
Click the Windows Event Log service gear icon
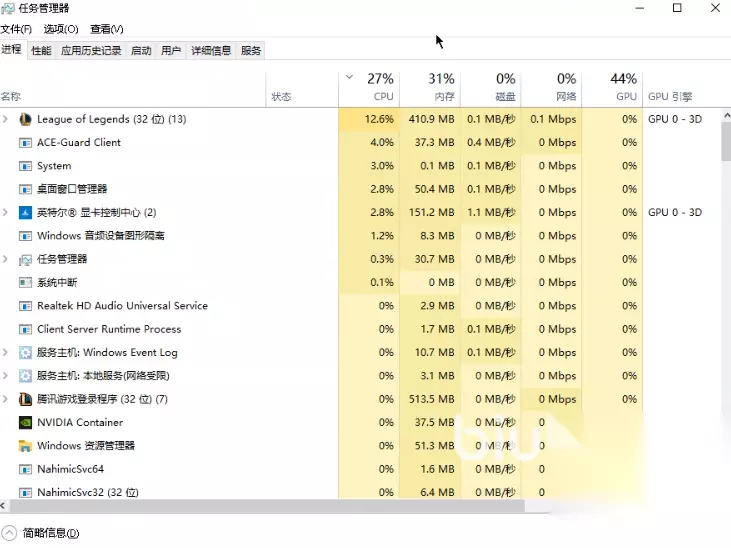click(x=25, y=353)
